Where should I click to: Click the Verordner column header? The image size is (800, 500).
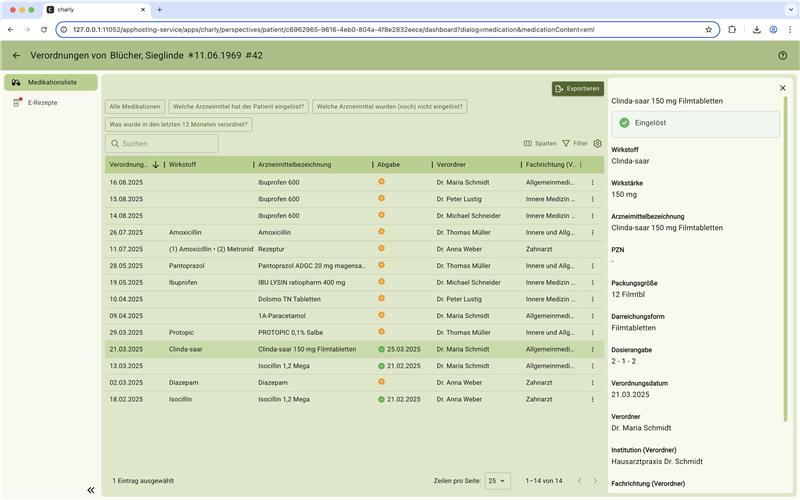click(x=451, y=164)
